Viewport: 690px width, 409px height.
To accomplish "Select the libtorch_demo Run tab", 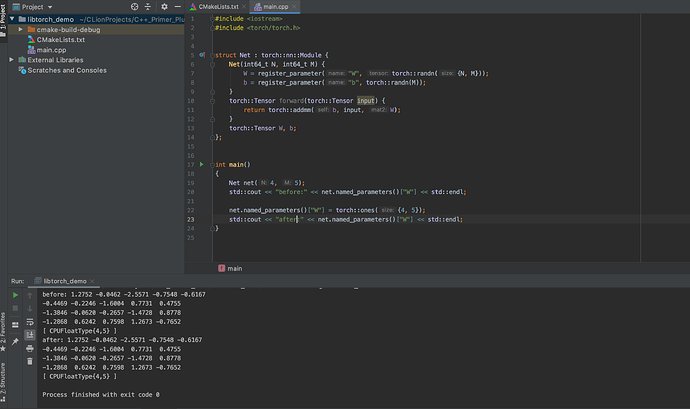I will 64,282.
